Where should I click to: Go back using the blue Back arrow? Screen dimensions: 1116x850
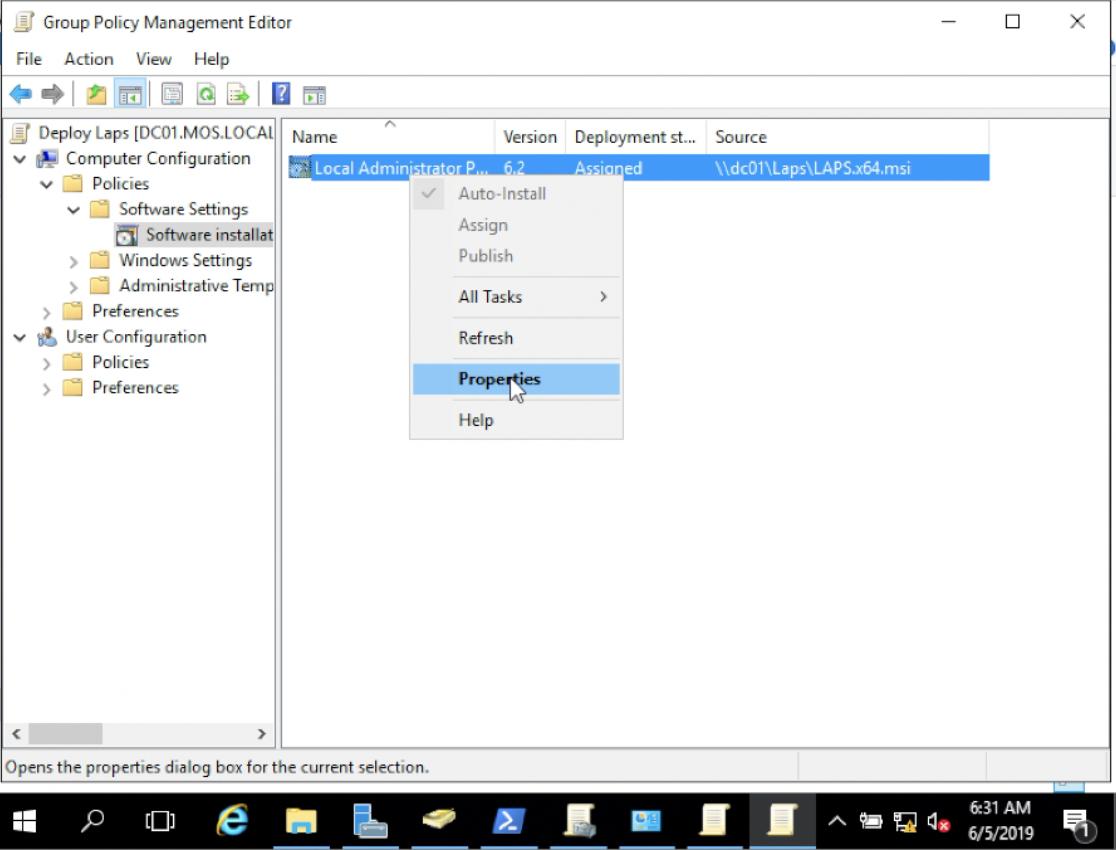pyautogui.click(x=21, y=94)
